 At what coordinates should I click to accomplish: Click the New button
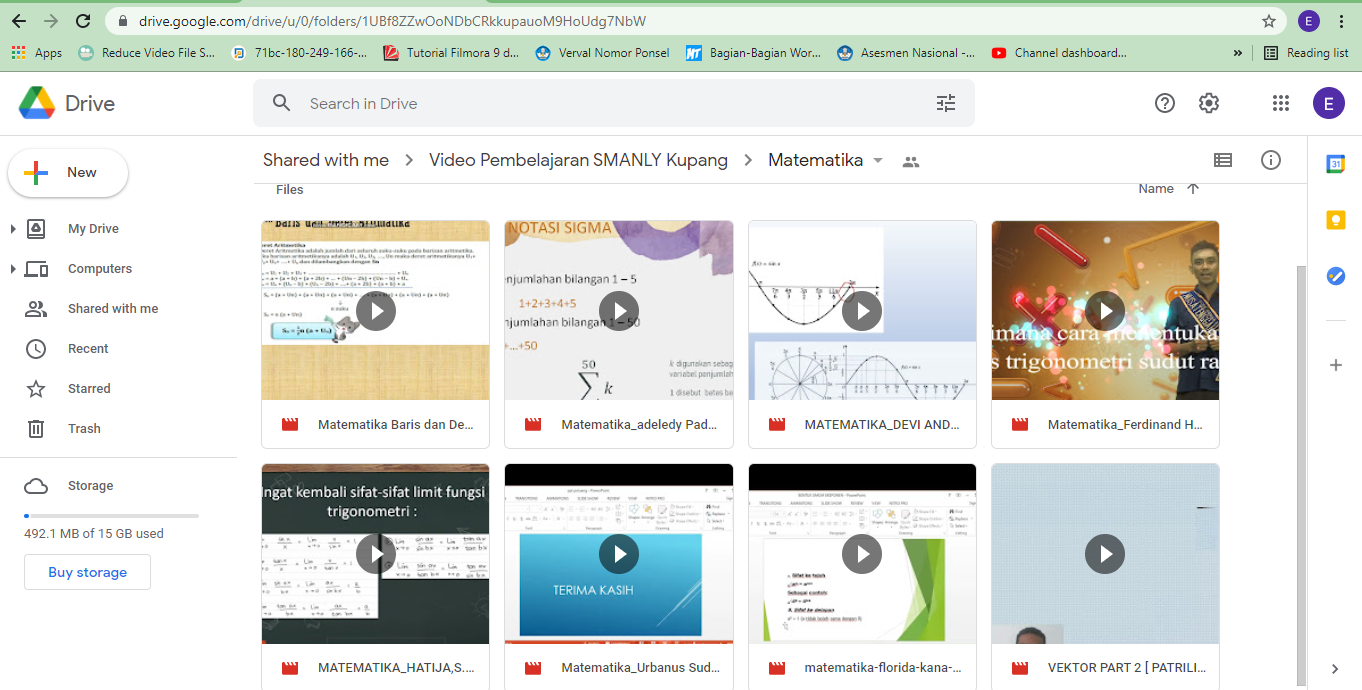tap(68, 173)
